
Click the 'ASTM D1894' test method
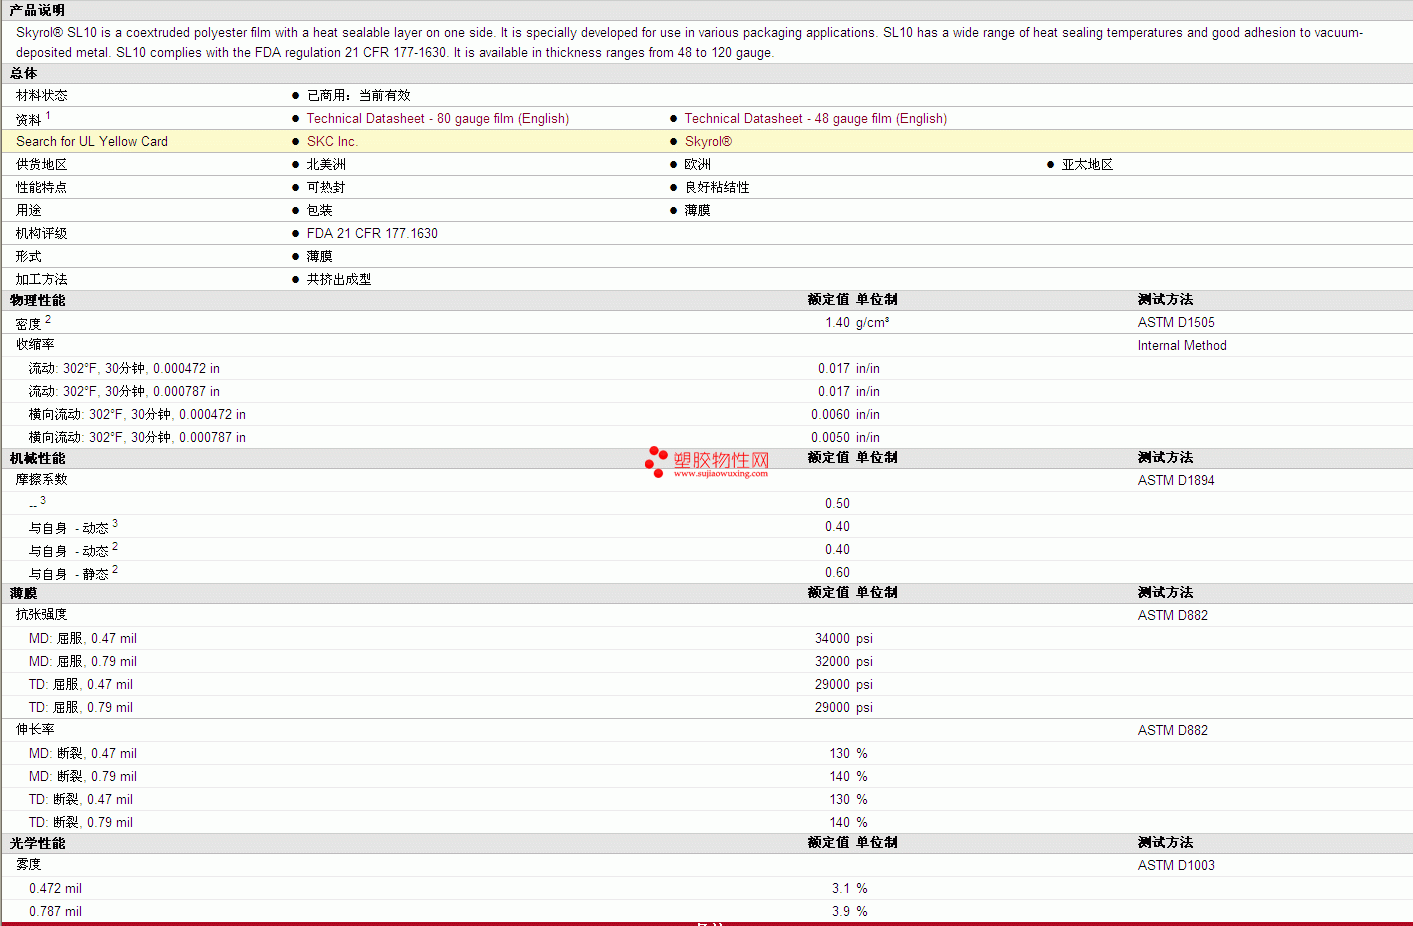pyautogui.click(x=1176, y=480)
